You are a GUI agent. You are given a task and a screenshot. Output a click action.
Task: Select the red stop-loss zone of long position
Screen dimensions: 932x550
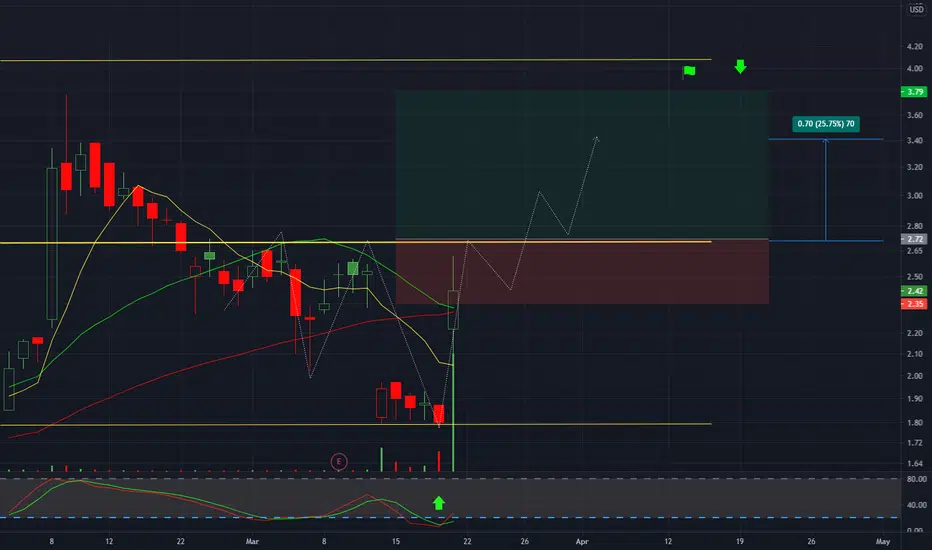pos(582,272)
